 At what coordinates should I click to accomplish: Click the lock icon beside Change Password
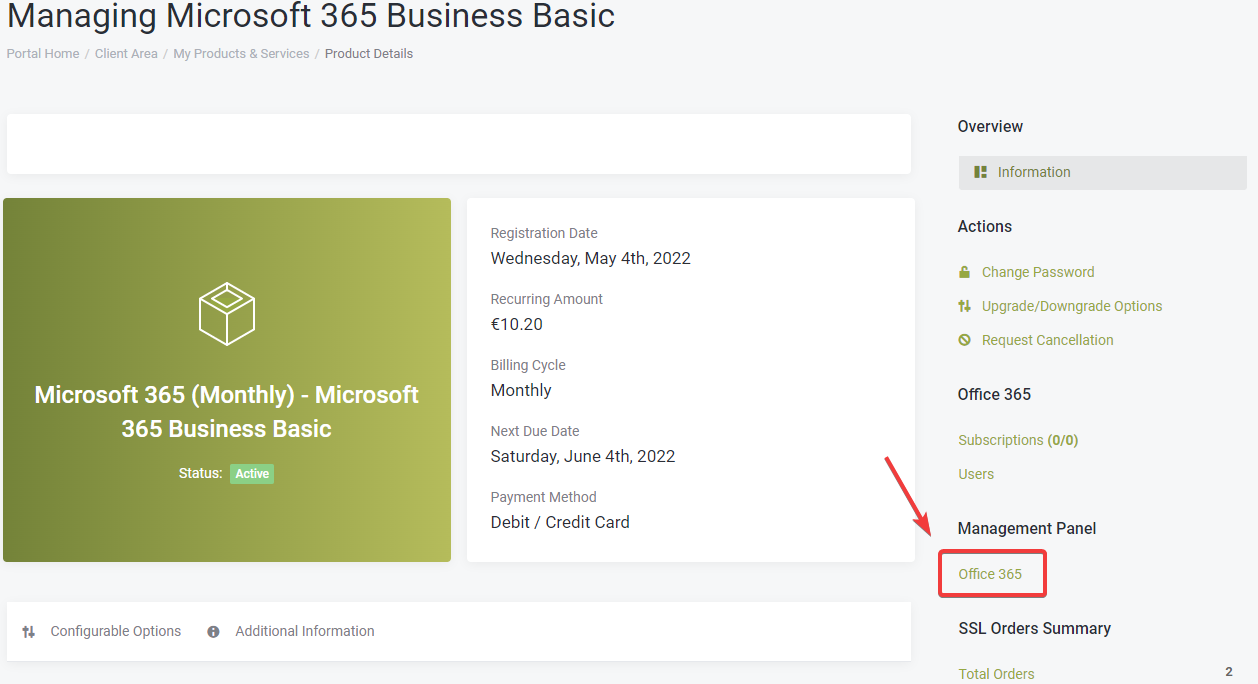click(x=964, y=272)
